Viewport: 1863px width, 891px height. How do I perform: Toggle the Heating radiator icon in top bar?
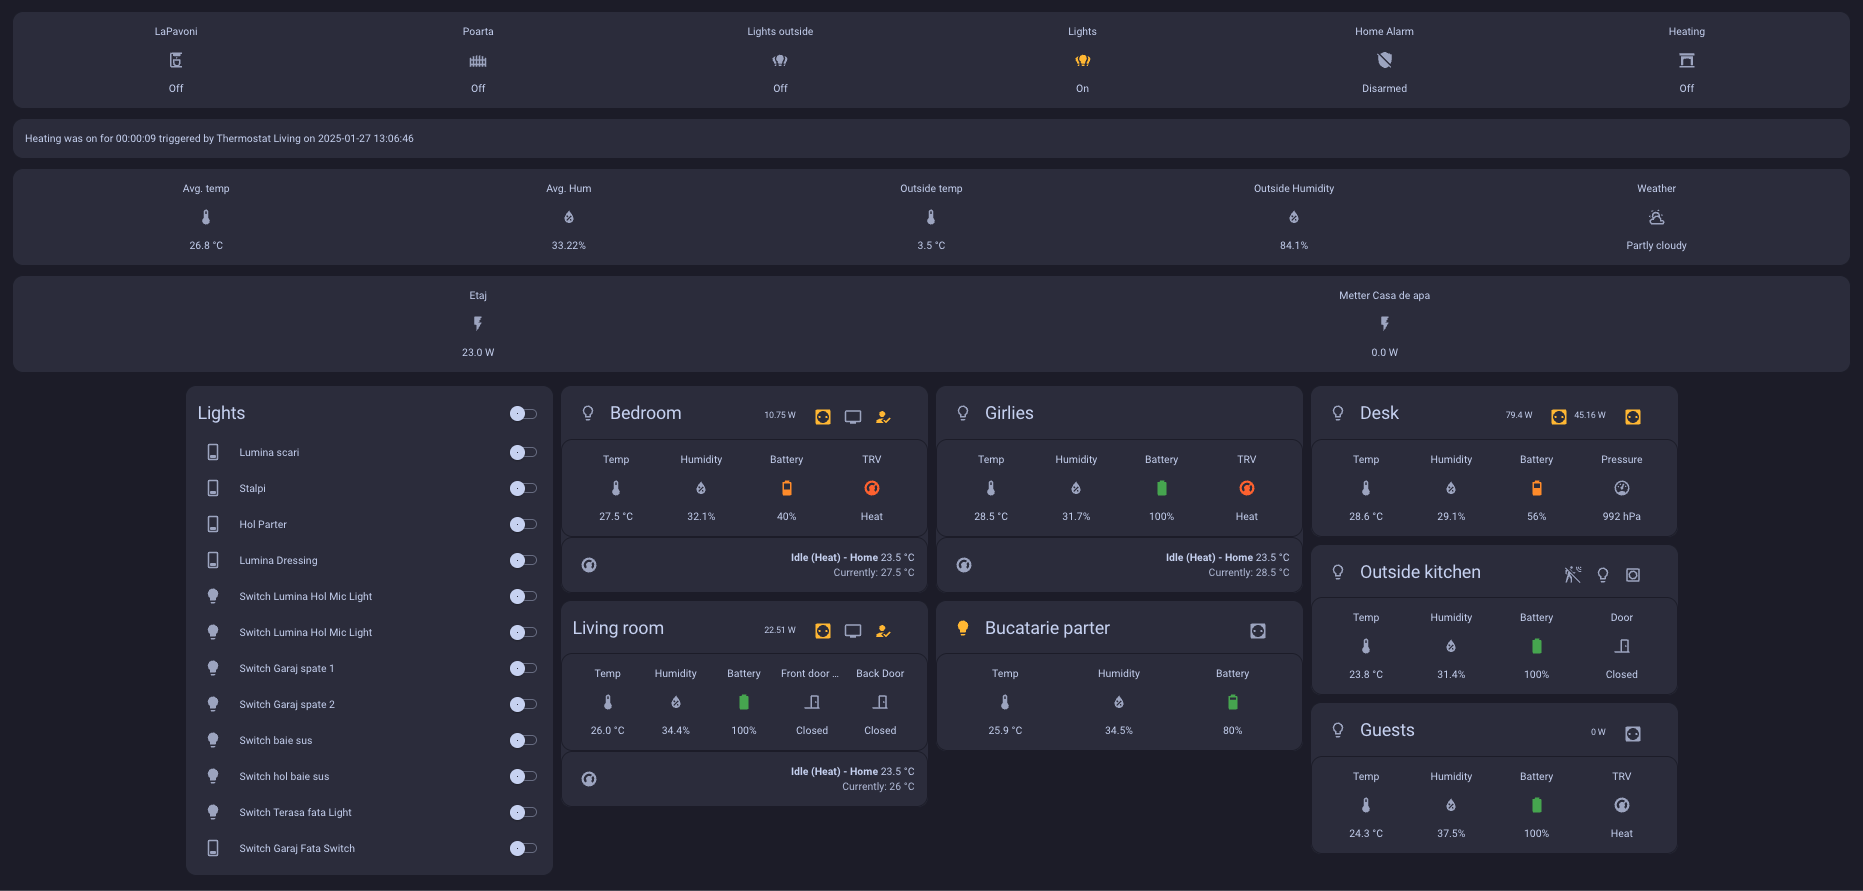tap(1686, 61)
